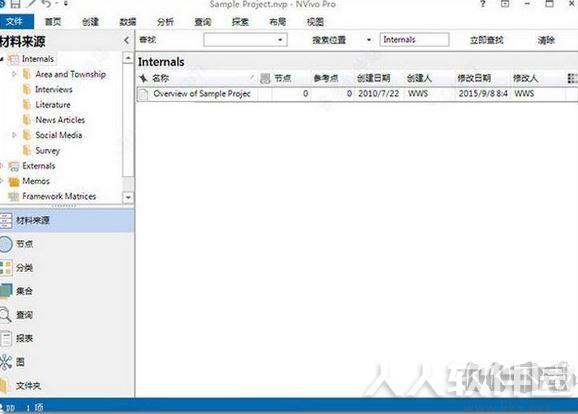Open the 文件夹 navigation icon
This screenshot has width=578, height=414.
[x=4, y=386]
